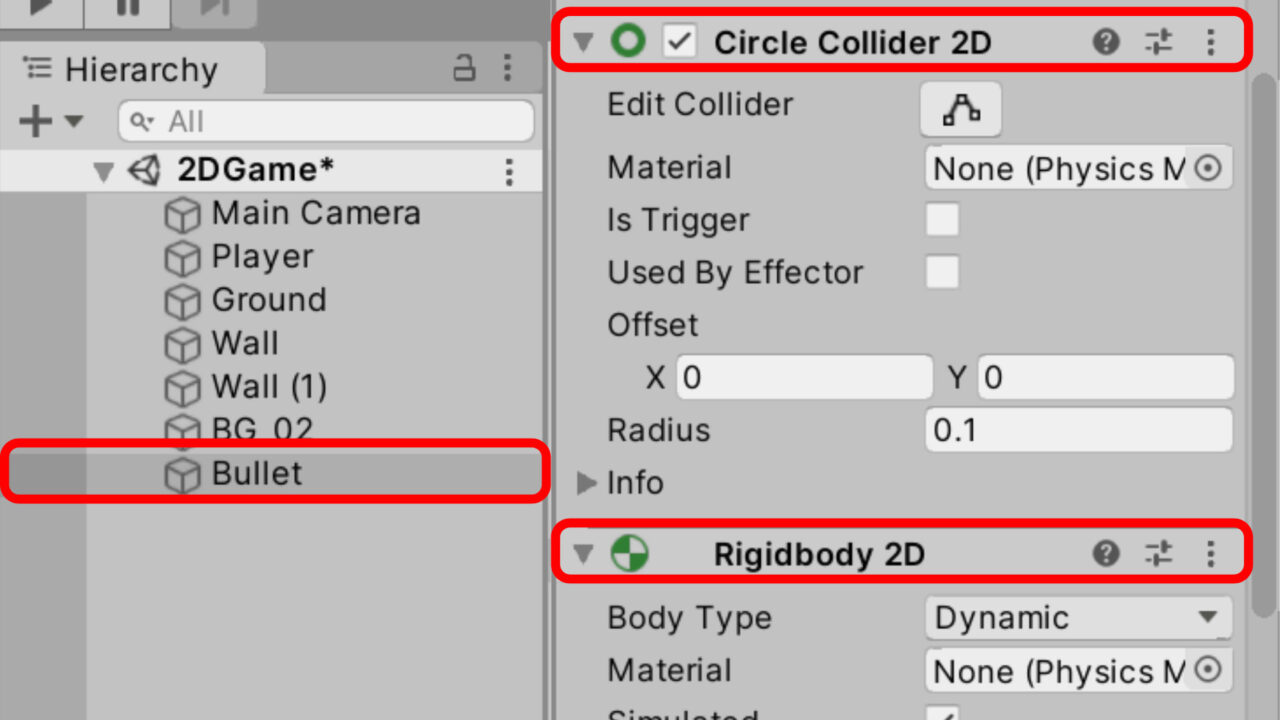
Task: Open Circle Collider 2D preset settings icon
Action: (1158, 42)
